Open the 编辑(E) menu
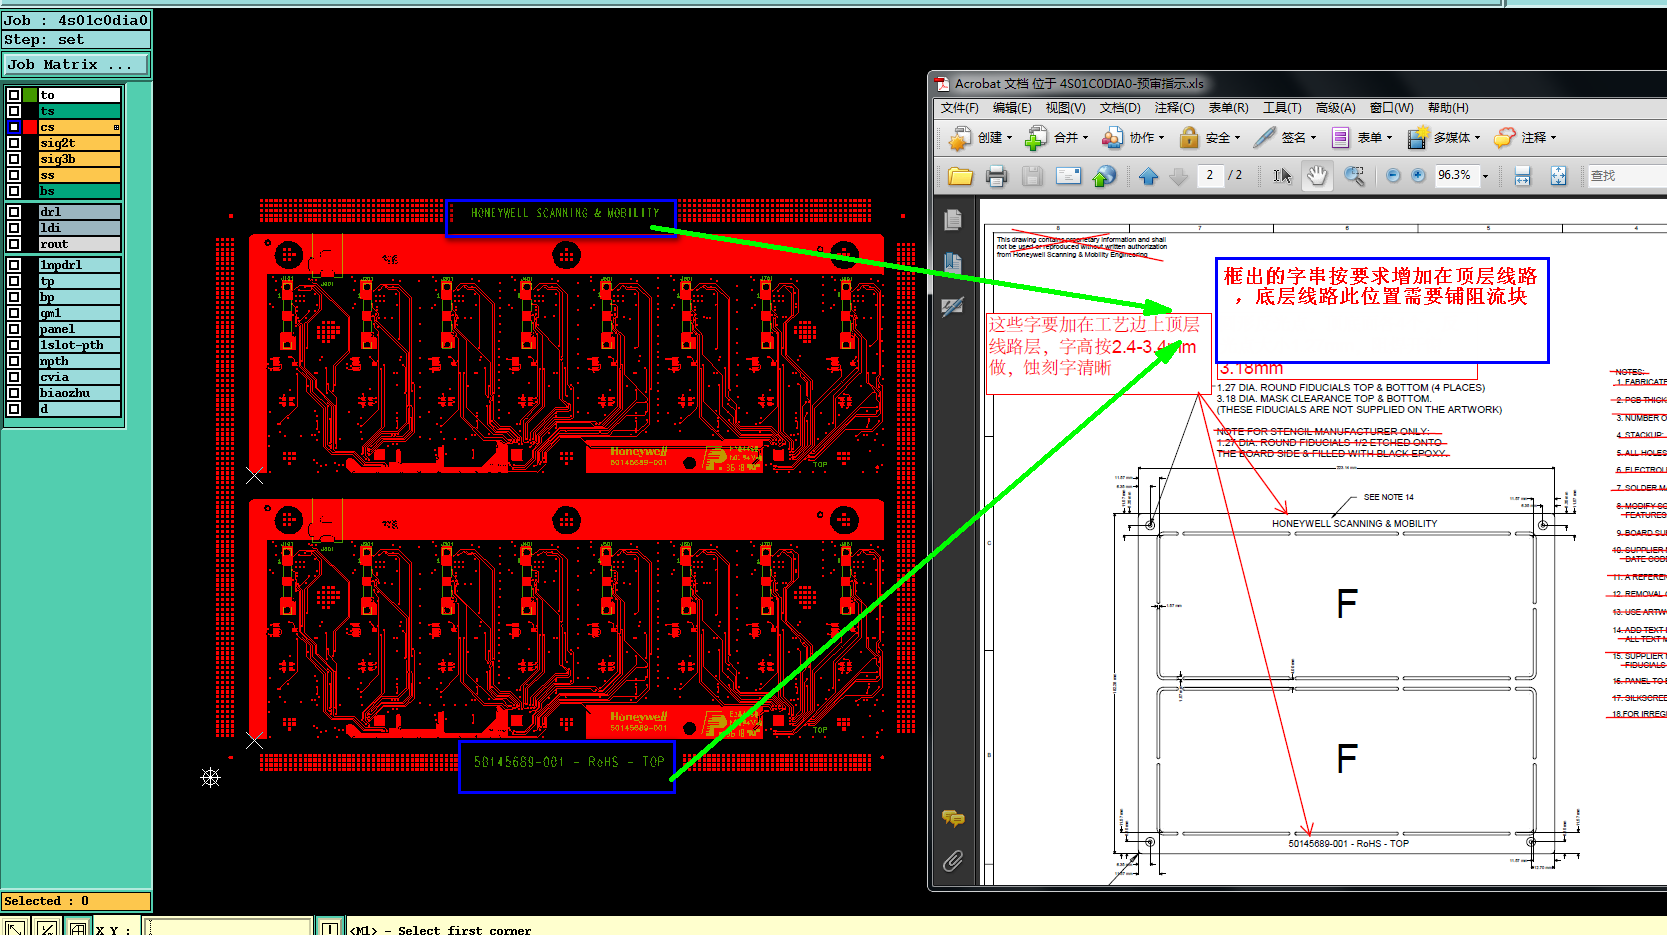Viewport: 1667px width, 935px height. [1012, 108]
